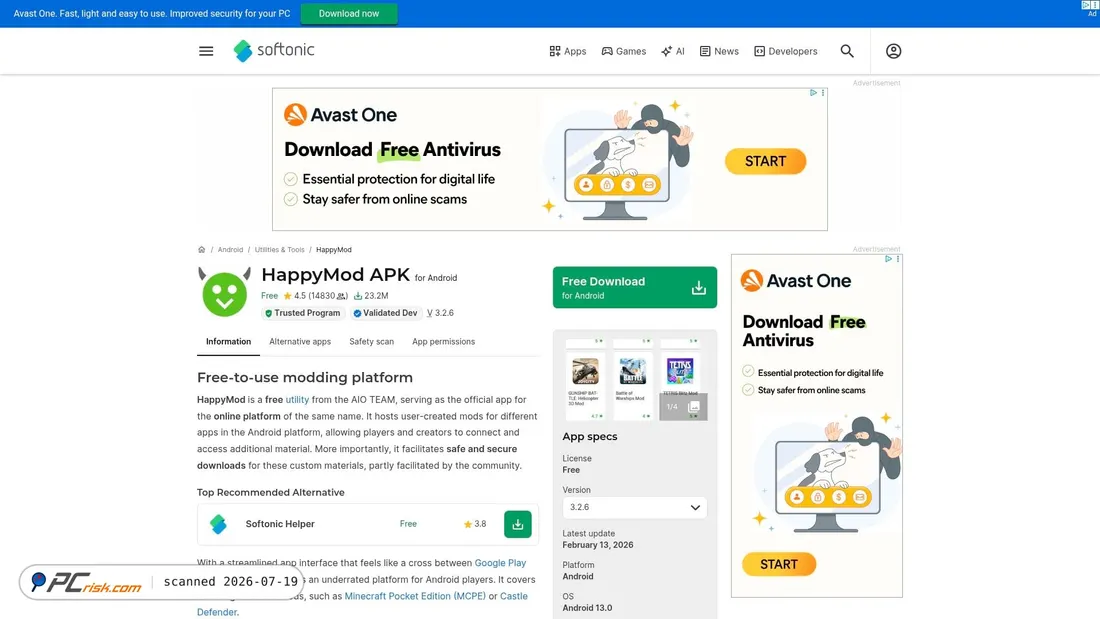Click Softonic Helper logo icon

coord(218,524)
